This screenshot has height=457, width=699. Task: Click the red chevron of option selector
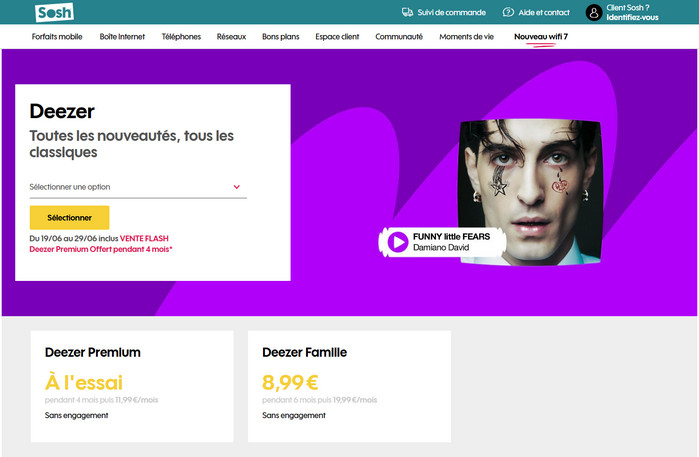tap(237, 187)
